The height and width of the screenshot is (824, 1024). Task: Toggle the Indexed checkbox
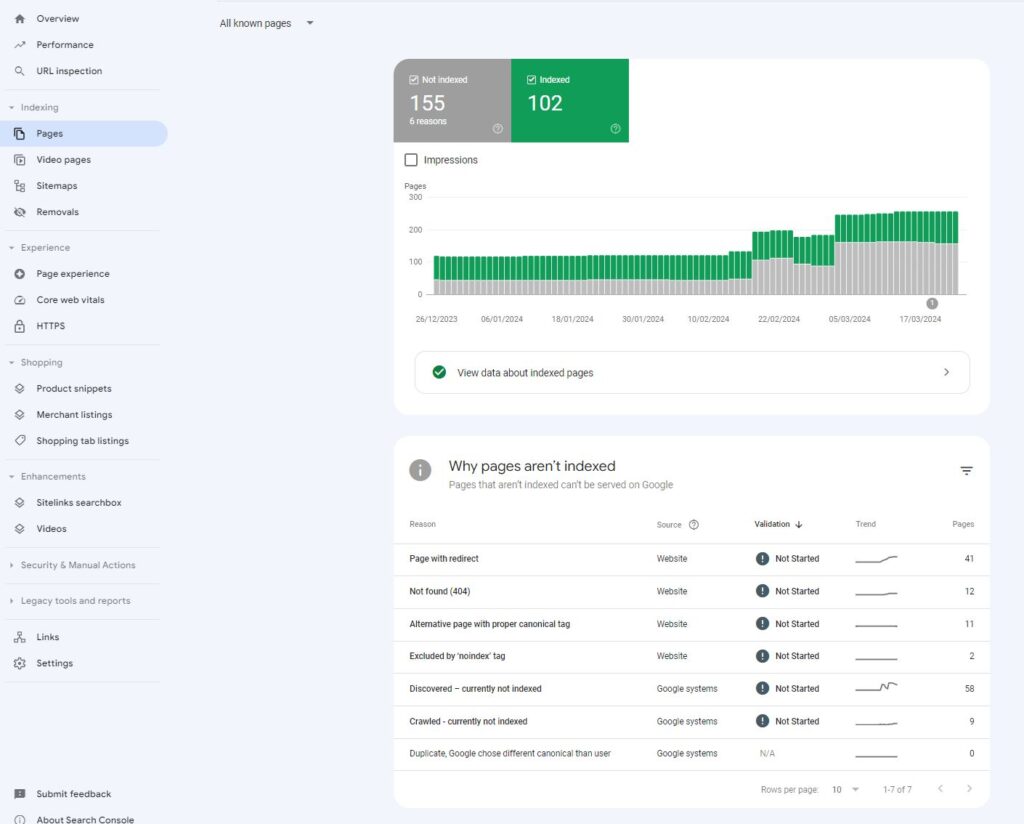pyautogui.click(x=531, y=80)
